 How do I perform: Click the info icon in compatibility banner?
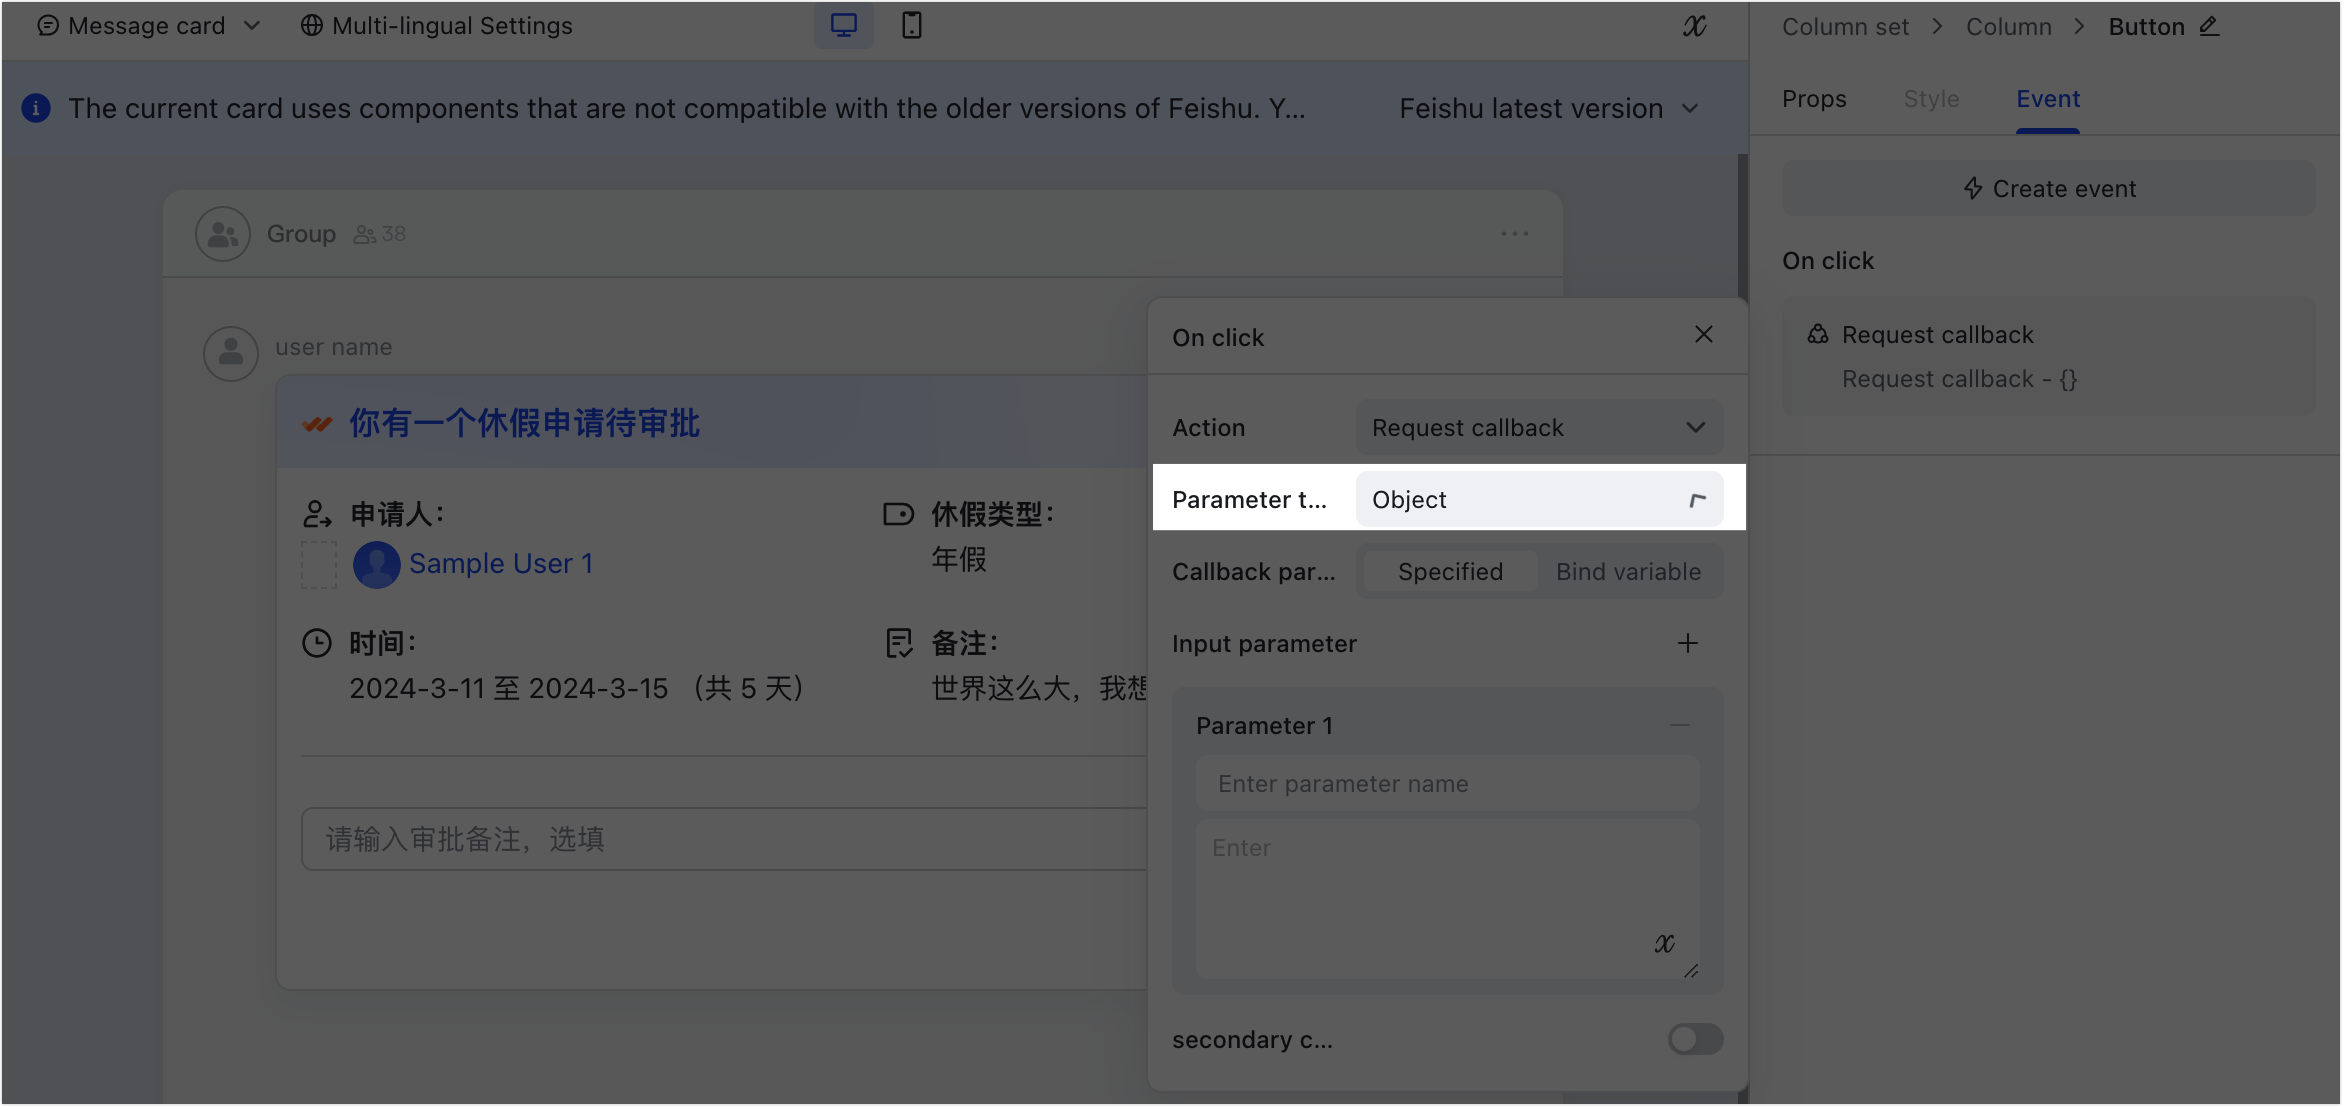click(36, 108)
